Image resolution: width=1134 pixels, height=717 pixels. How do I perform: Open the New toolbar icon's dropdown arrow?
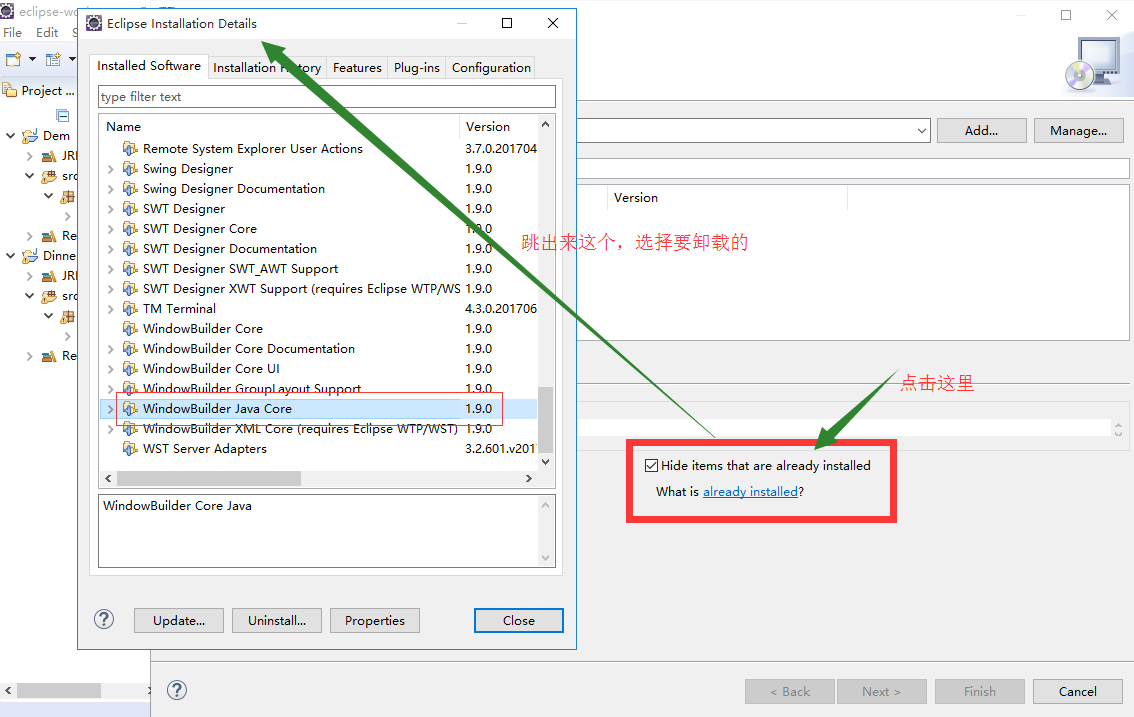click(33, 59)
